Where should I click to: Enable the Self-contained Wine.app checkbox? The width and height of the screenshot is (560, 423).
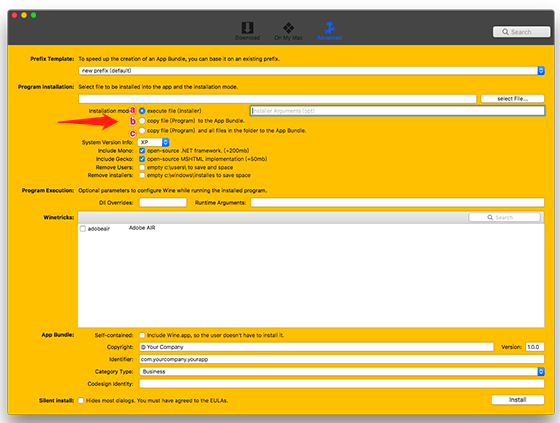point(142,335)
